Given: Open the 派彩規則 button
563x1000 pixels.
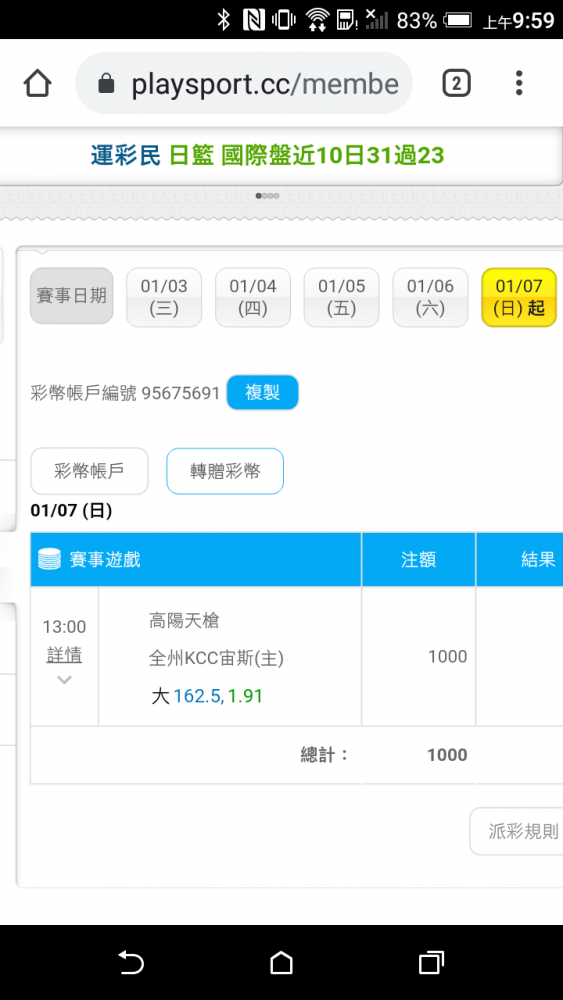Looking at the screenshot, I should [x=517, y=831].
